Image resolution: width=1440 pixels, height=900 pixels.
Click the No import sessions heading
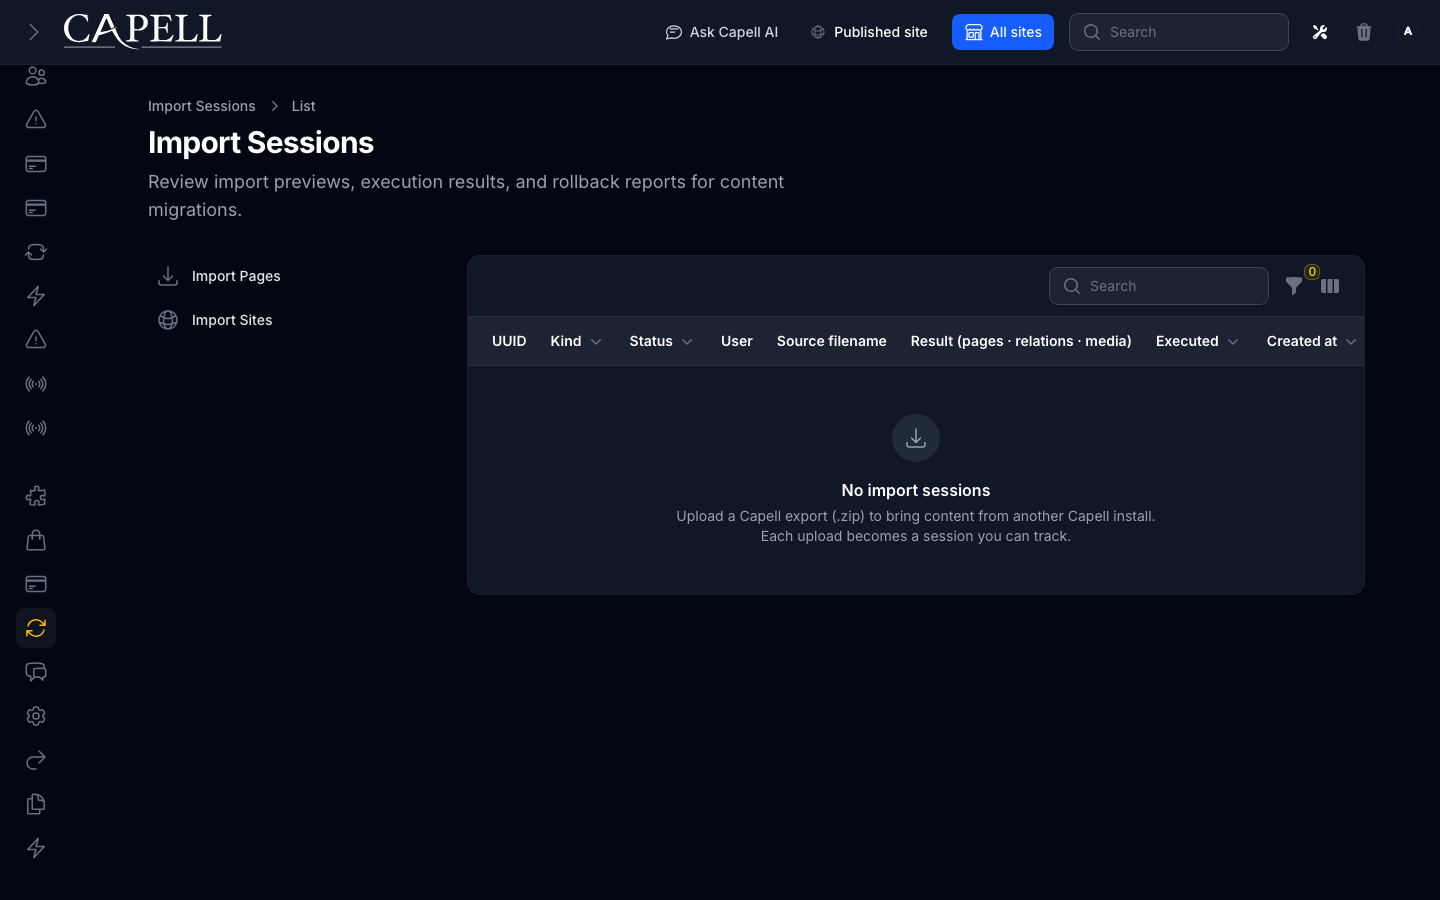click(x=916, y=490)
